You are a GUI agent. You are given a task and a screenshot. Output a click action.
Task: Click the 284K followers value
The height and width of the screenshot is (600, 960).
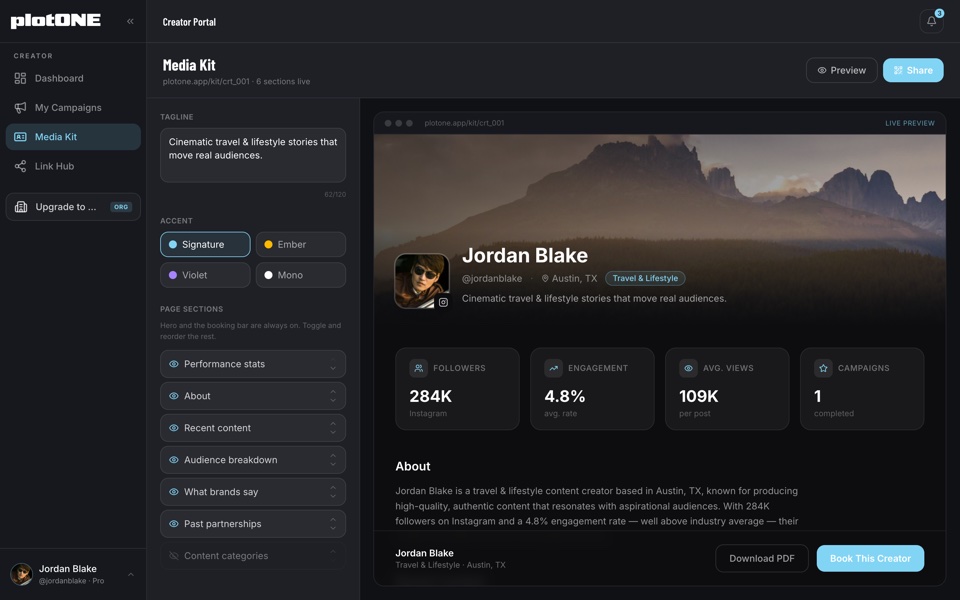pos(430,396)
